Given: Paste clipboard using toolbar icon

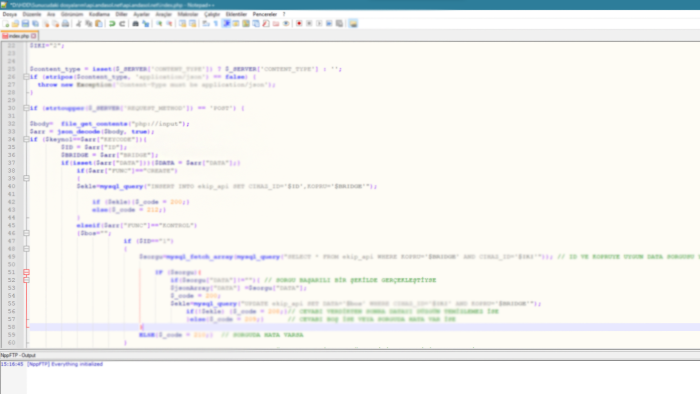Looking at the screenshot, I should click(99, 23).
